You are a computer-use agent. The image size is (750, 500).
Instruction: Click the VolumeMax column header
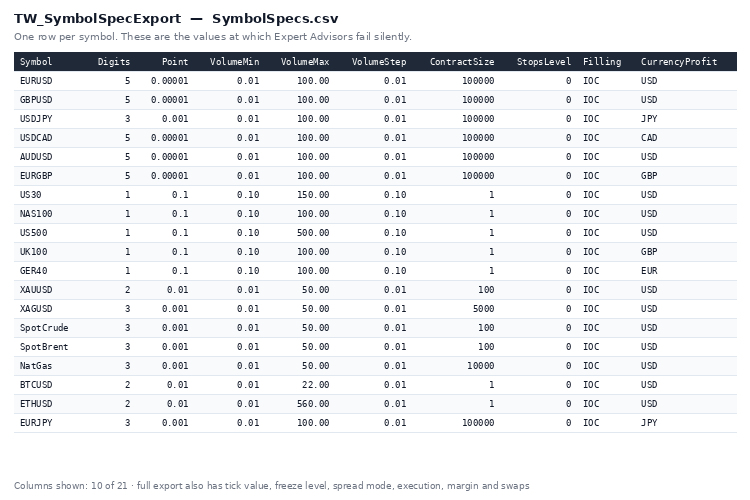(x=305, y=62)
